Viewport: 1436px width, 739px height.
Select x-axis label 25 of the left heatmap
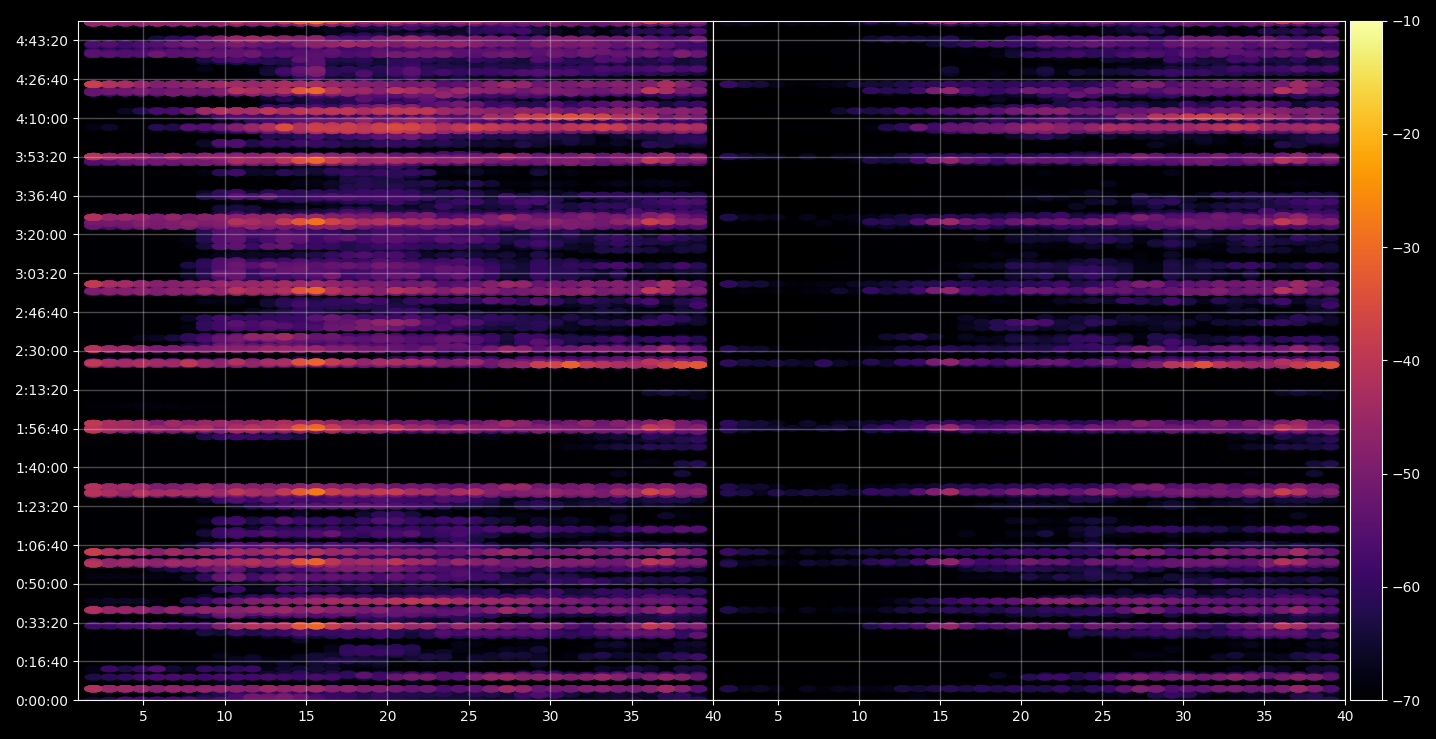(x=469, y=716)
